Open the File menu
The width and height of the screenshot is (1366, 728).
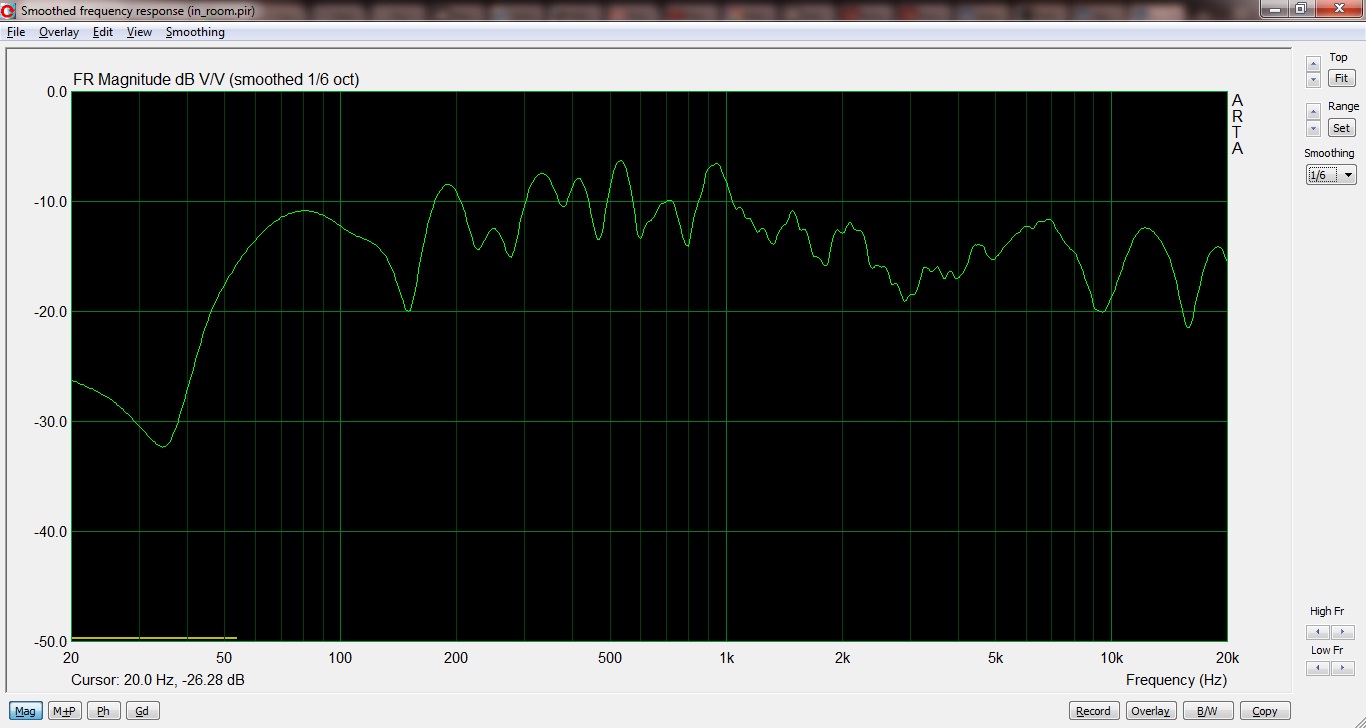(16, 32)
